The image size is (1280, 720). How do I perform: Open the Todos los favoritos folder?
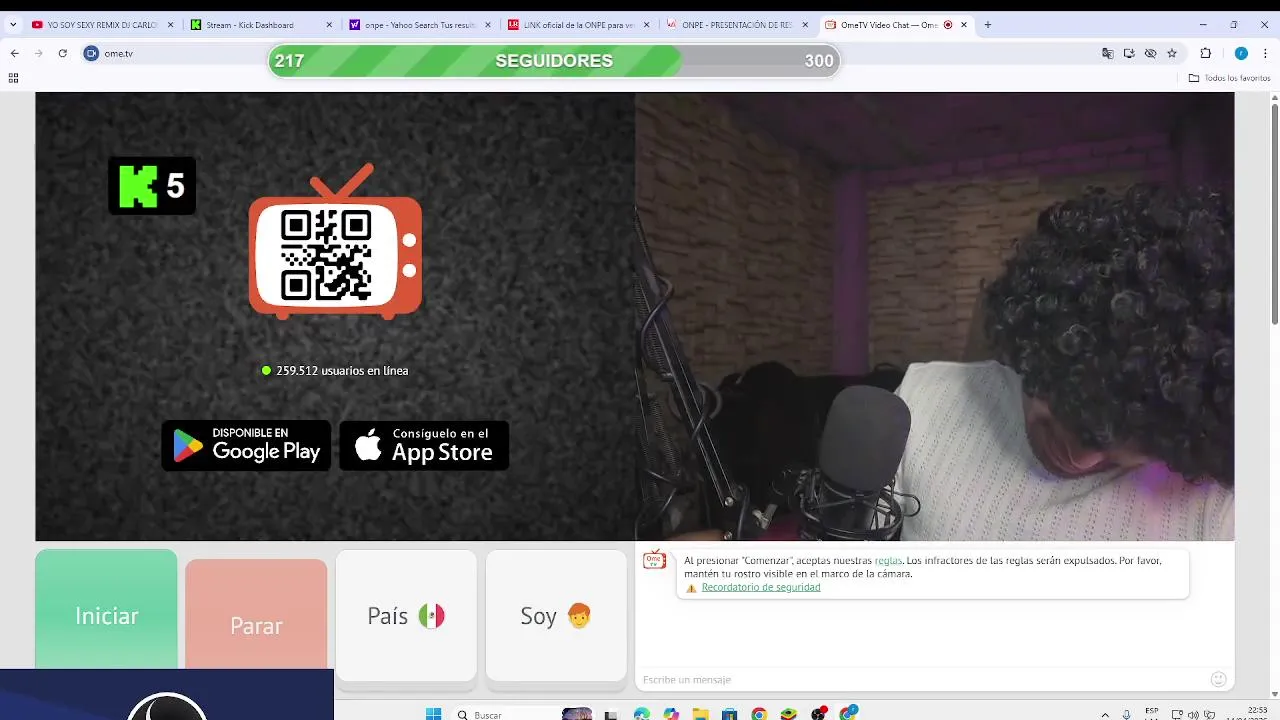click(x=1229, y=78)
